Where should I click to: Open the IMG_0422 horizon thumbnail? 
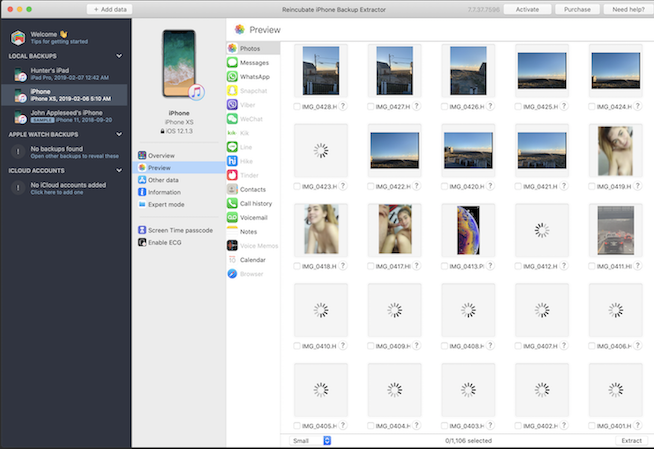click(x=395, y=151)
